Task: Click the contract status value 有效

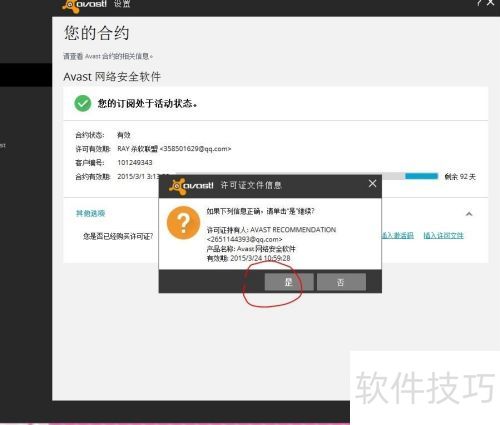Action: (124, 135)
